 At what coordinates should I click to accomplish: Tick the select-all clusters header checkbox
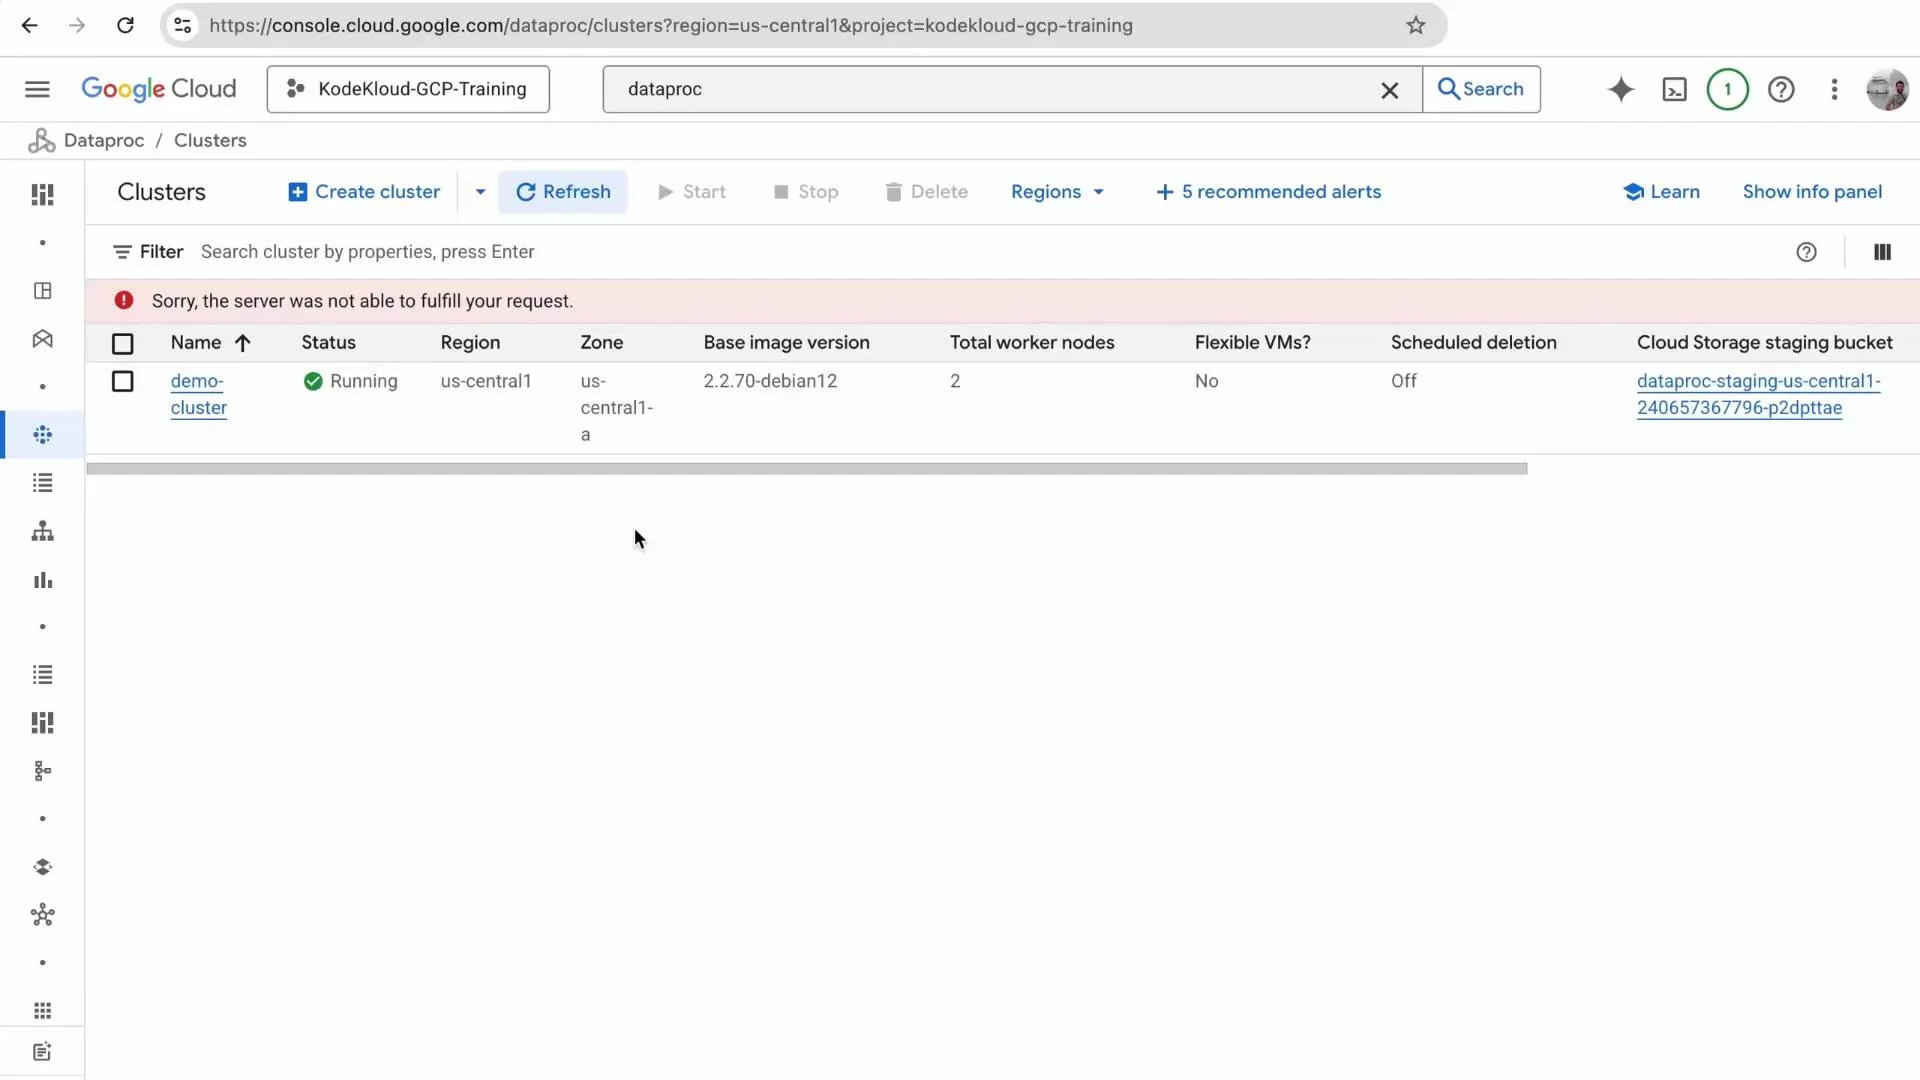122,344
